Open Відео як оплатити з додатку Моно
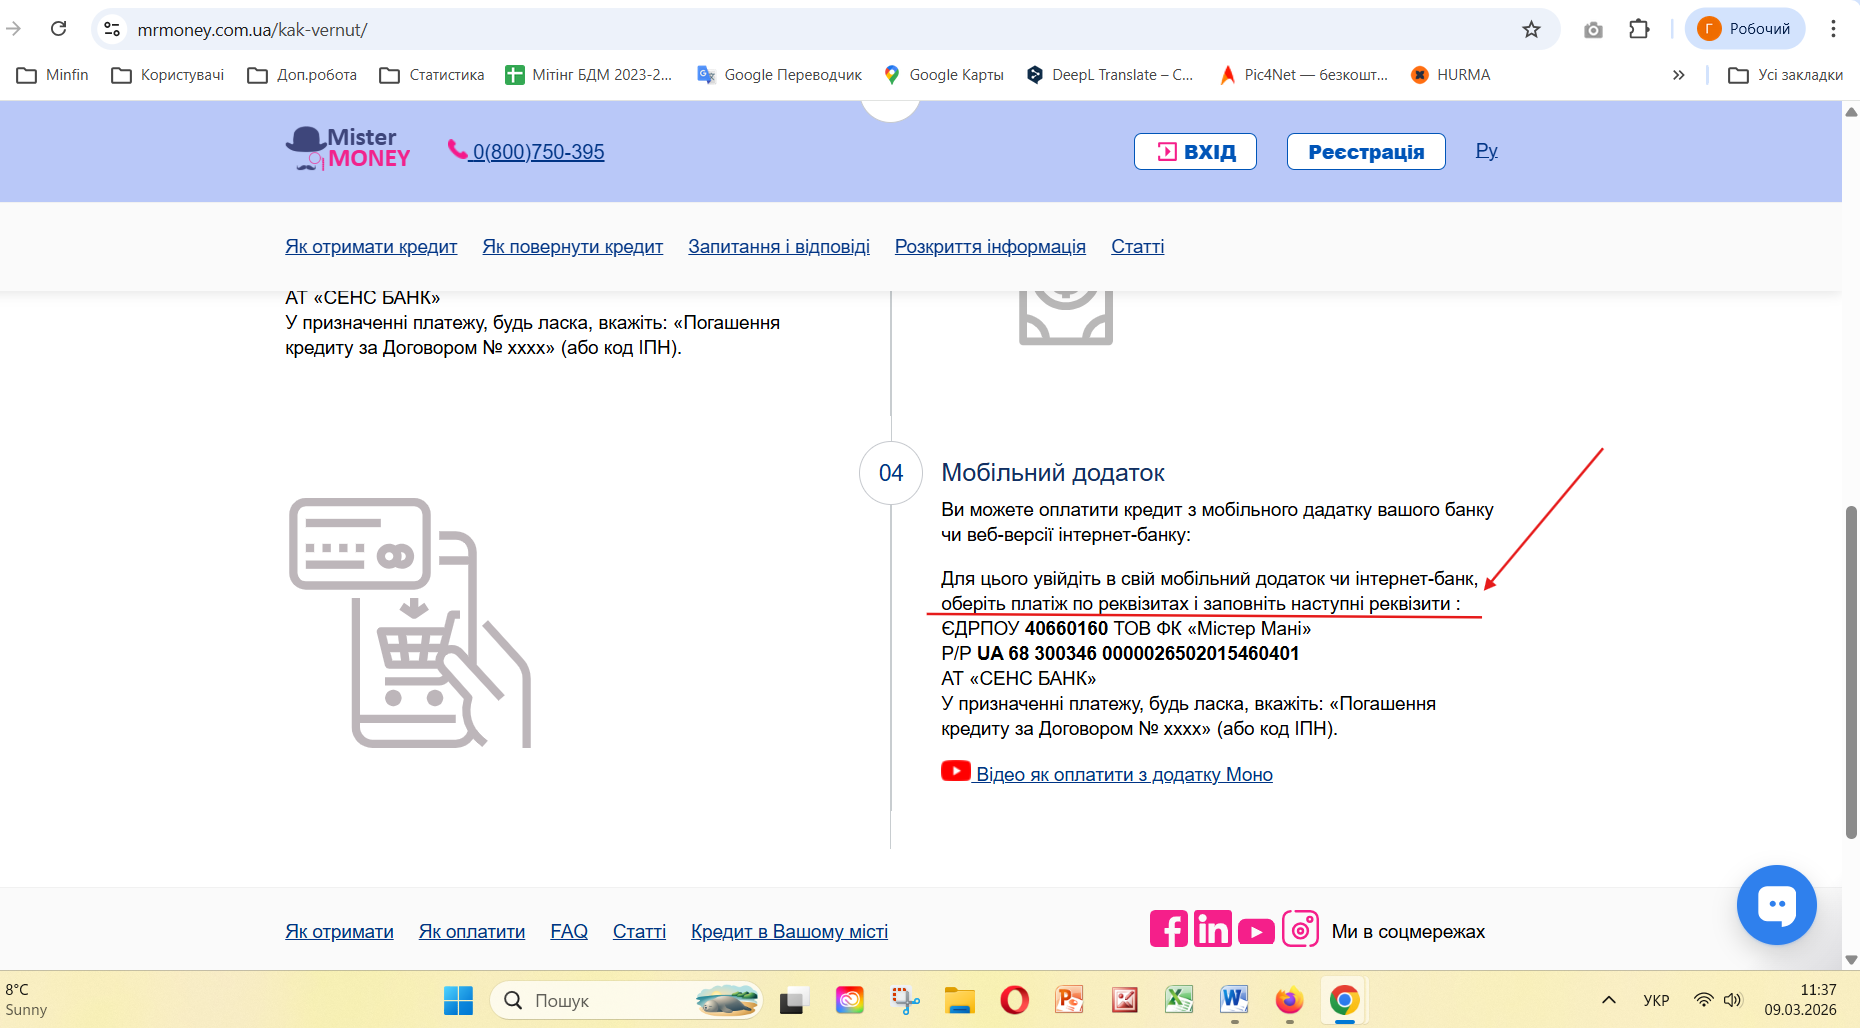The image size is (1860, 1028). pyautogui.click(x=1107, y=773)
